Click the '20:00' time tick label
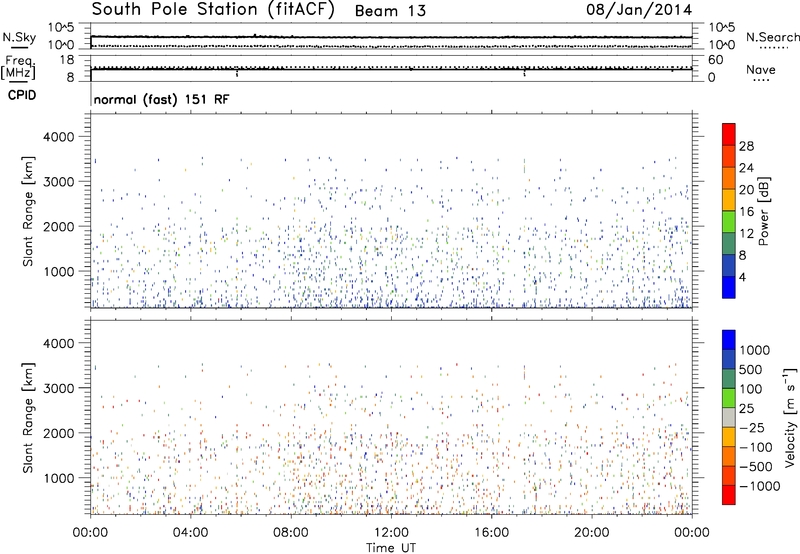 click(x=592, y=533)
